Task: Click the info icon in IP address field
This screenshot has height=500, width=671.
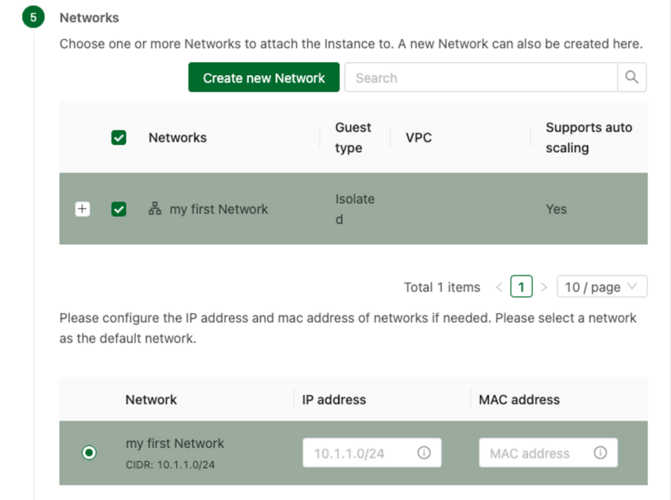Action: pos(424,452)
